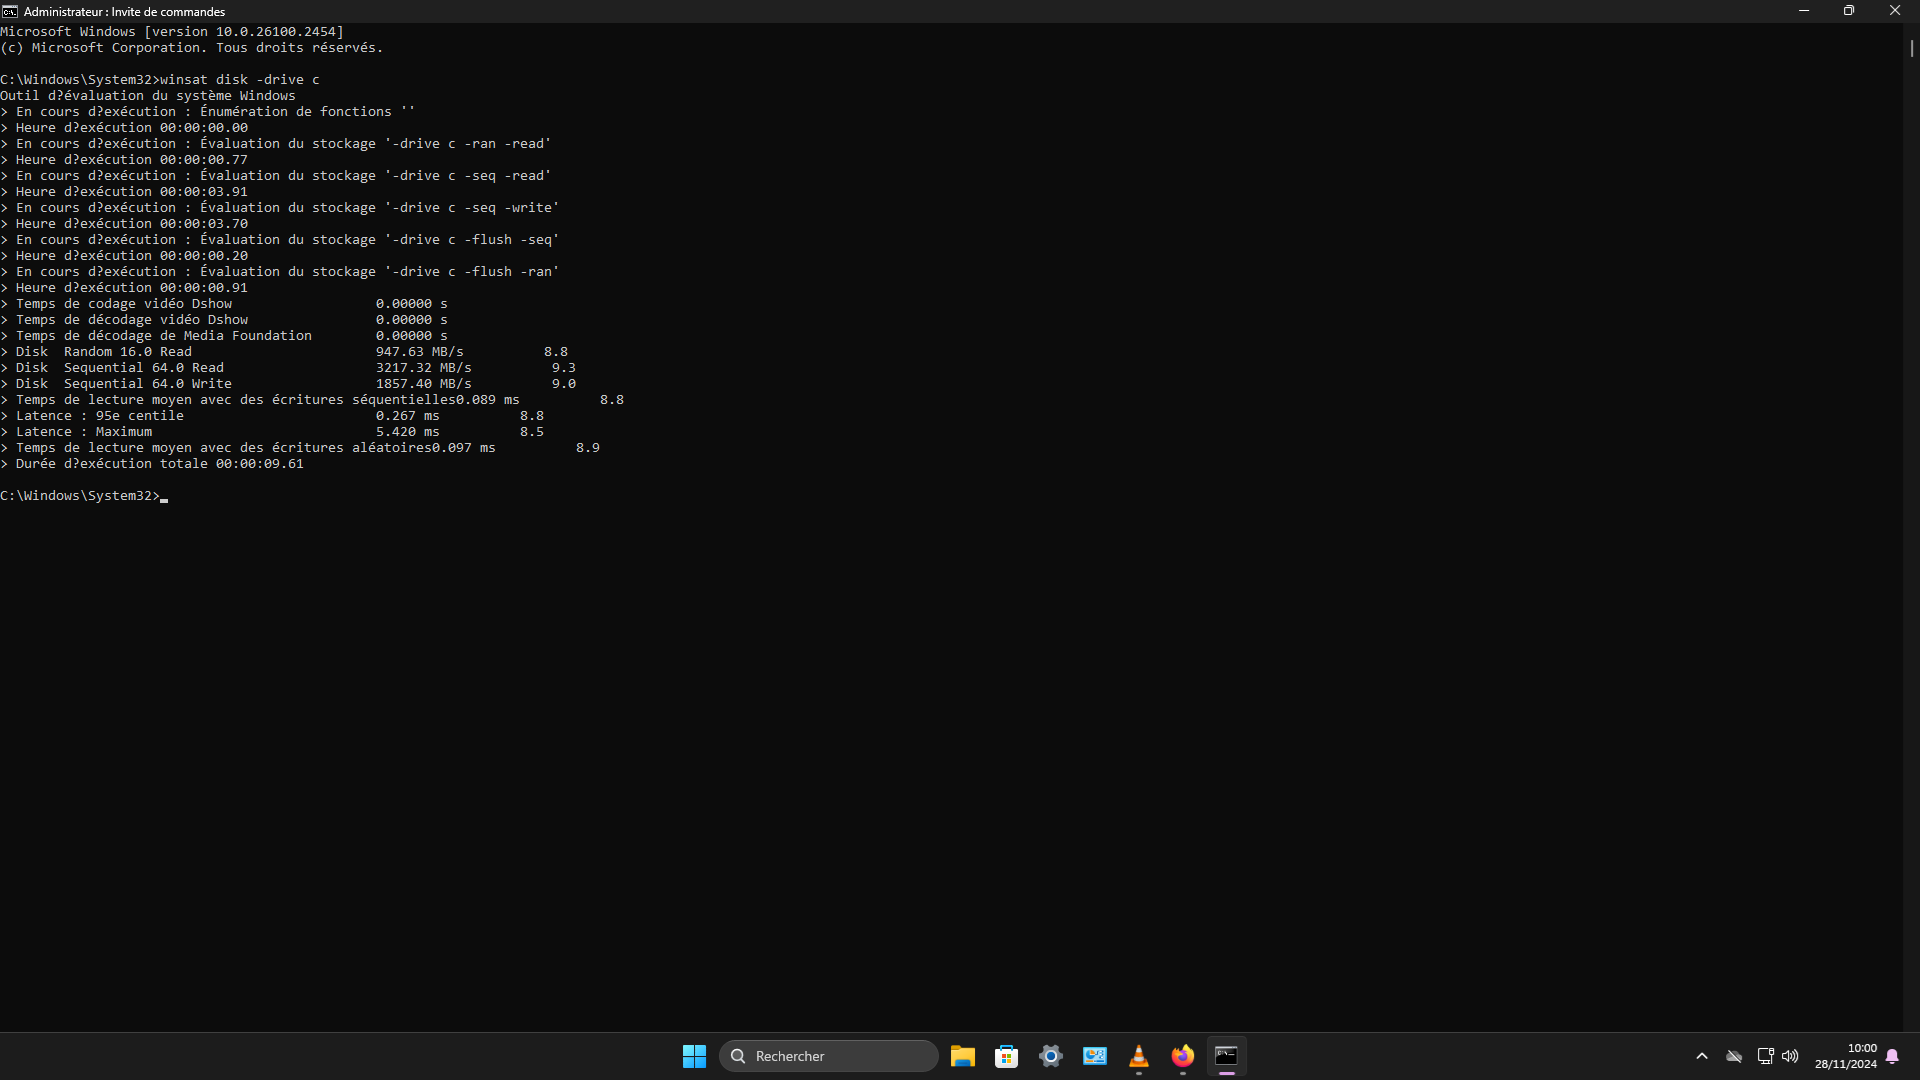Image resolution: width=1920 pixels, height=1080 pixels.
Task: Minimize the command prompt window
Action: coord(1804,11)
